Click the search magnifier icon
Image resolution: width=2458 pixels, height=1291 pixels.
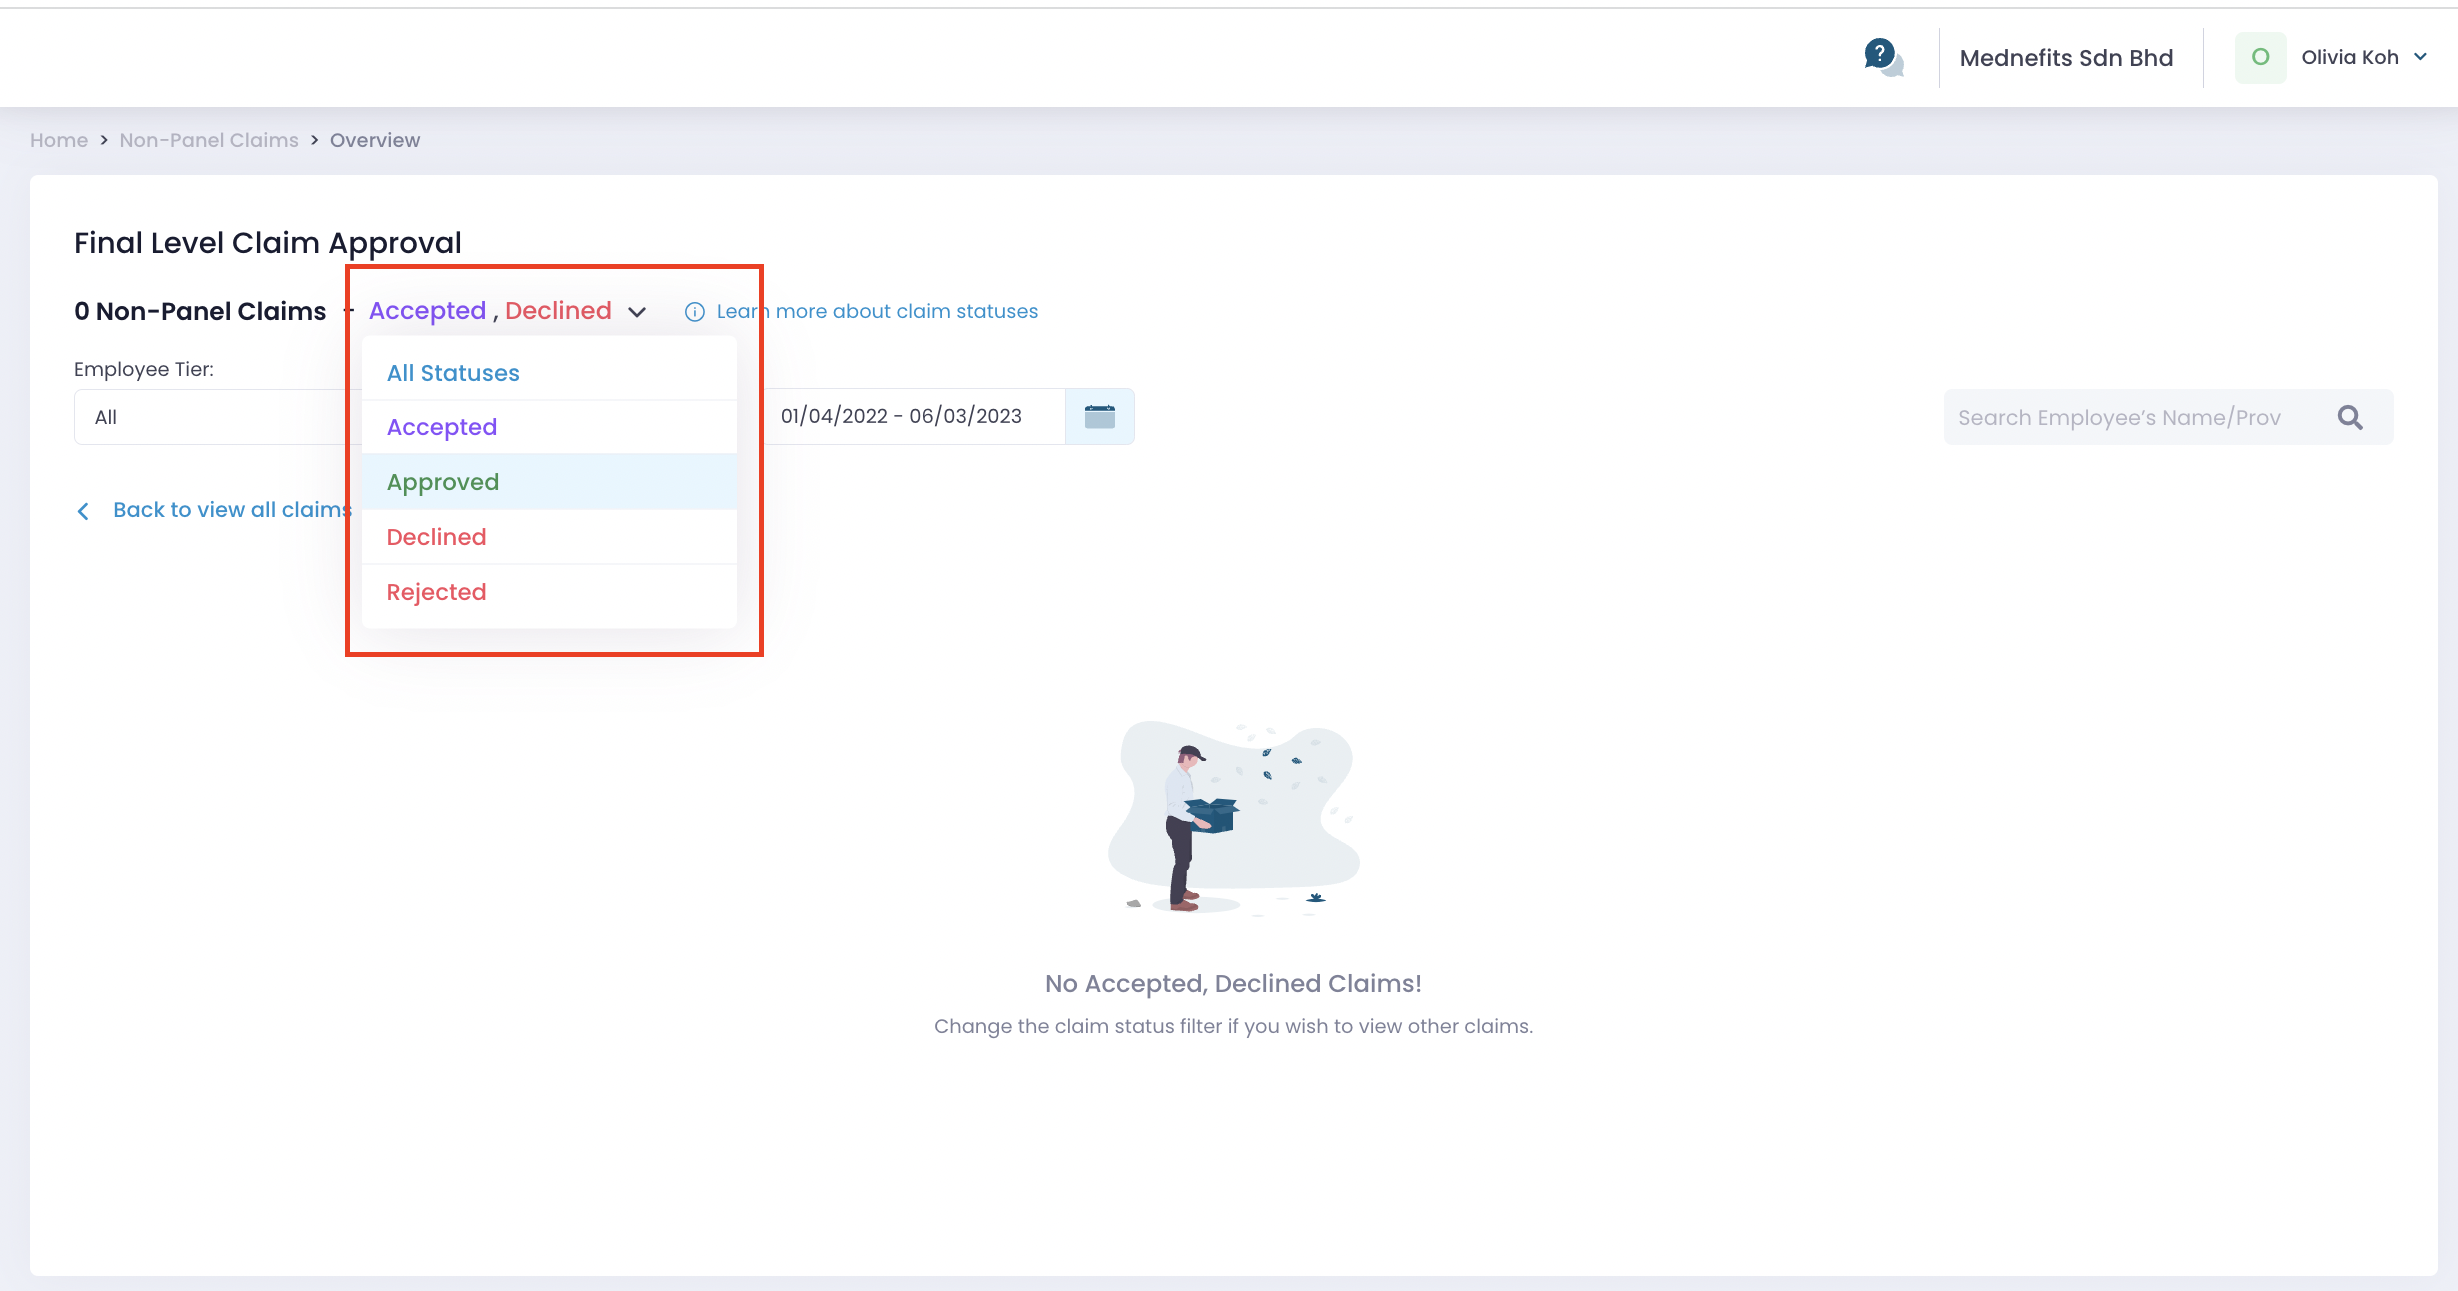point(2351,417)
